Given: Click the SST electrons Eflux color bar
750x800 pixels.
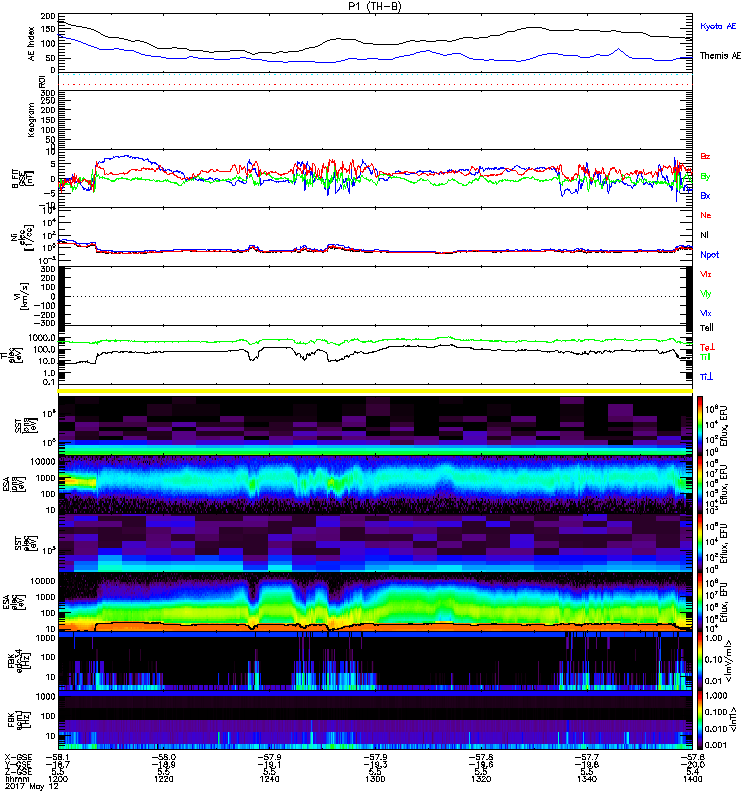Looking at the screenshot, I should pos(700,543).
